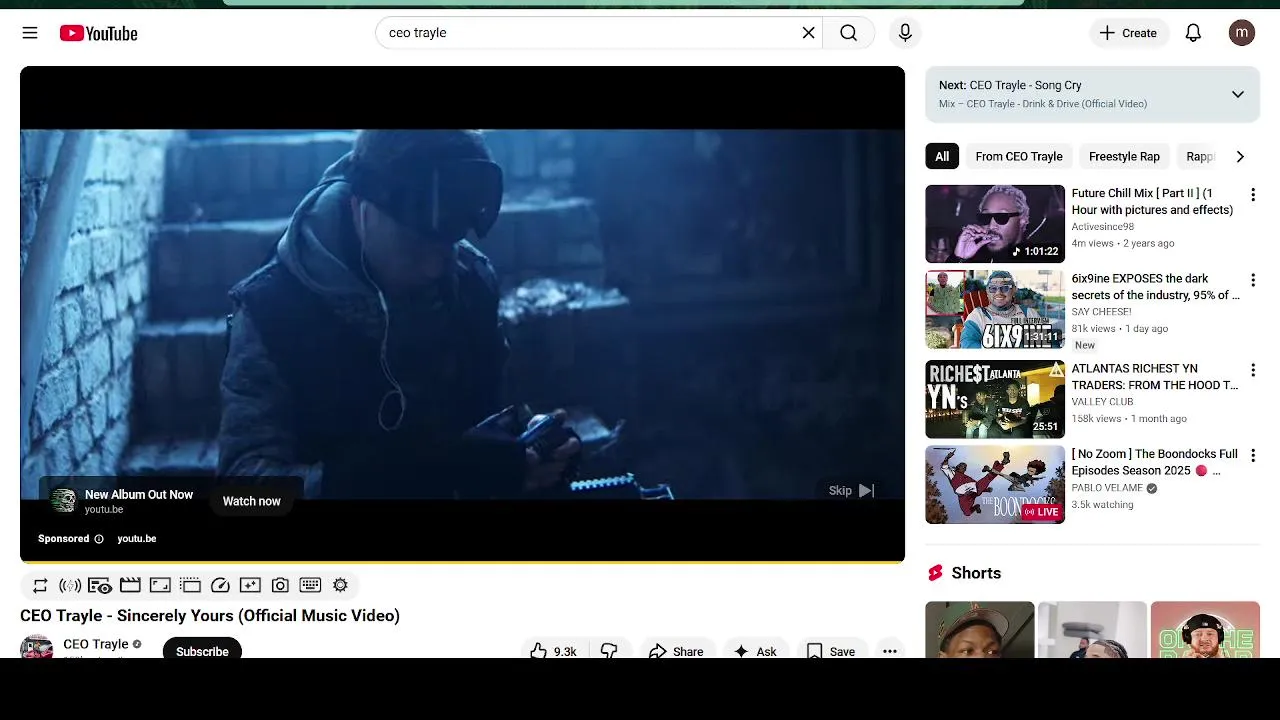This screenshot has height=720, width=1280.
Task: Subscribe to CEO Trayle
Action: (x=202, y=648)
